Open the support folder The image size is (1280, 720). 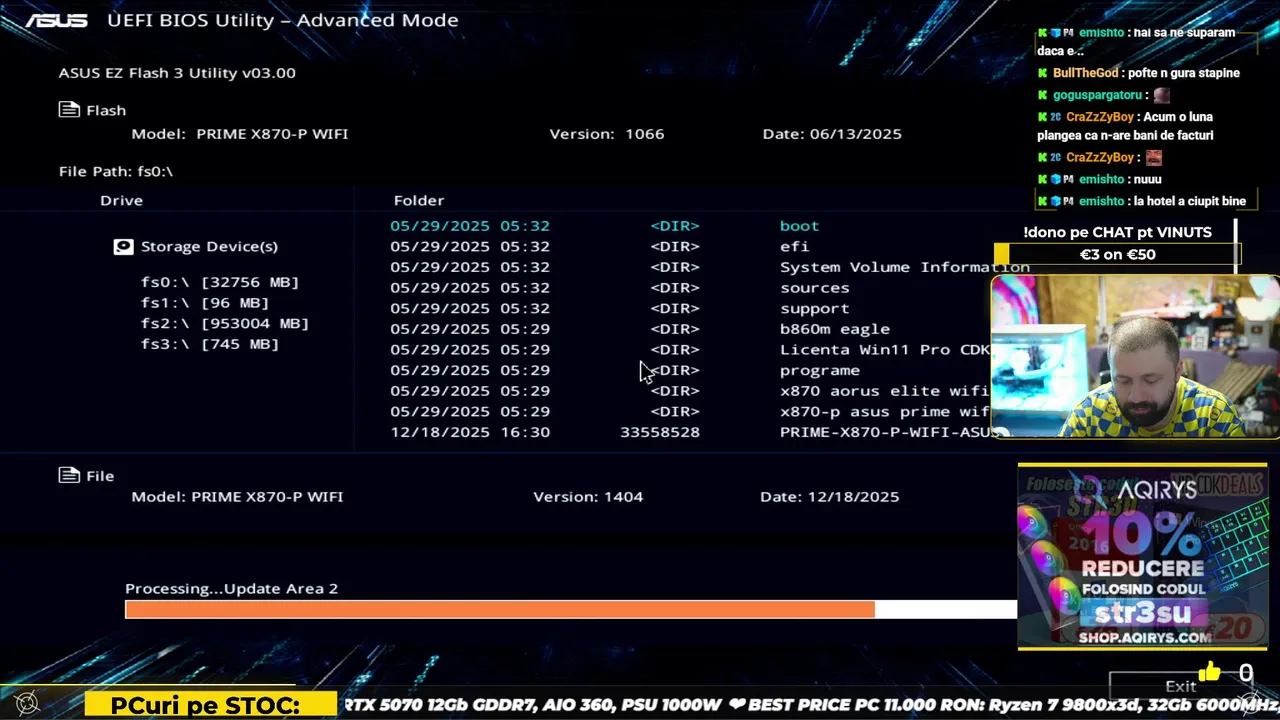tap(815, 308)
